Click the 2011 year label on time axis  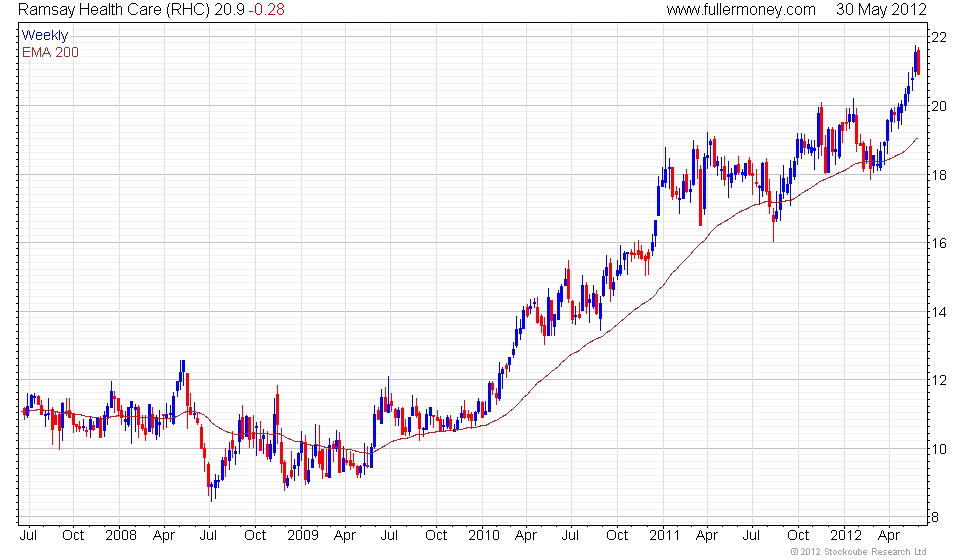tap(664, 536)
